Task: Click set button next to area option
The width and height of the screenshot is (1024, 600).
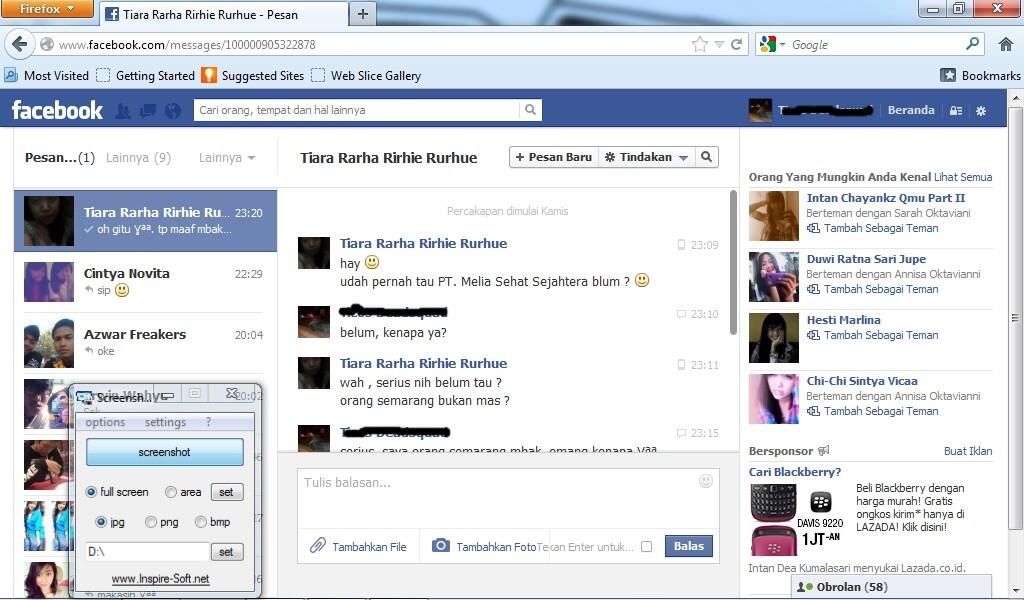Action: coord(227,492)
